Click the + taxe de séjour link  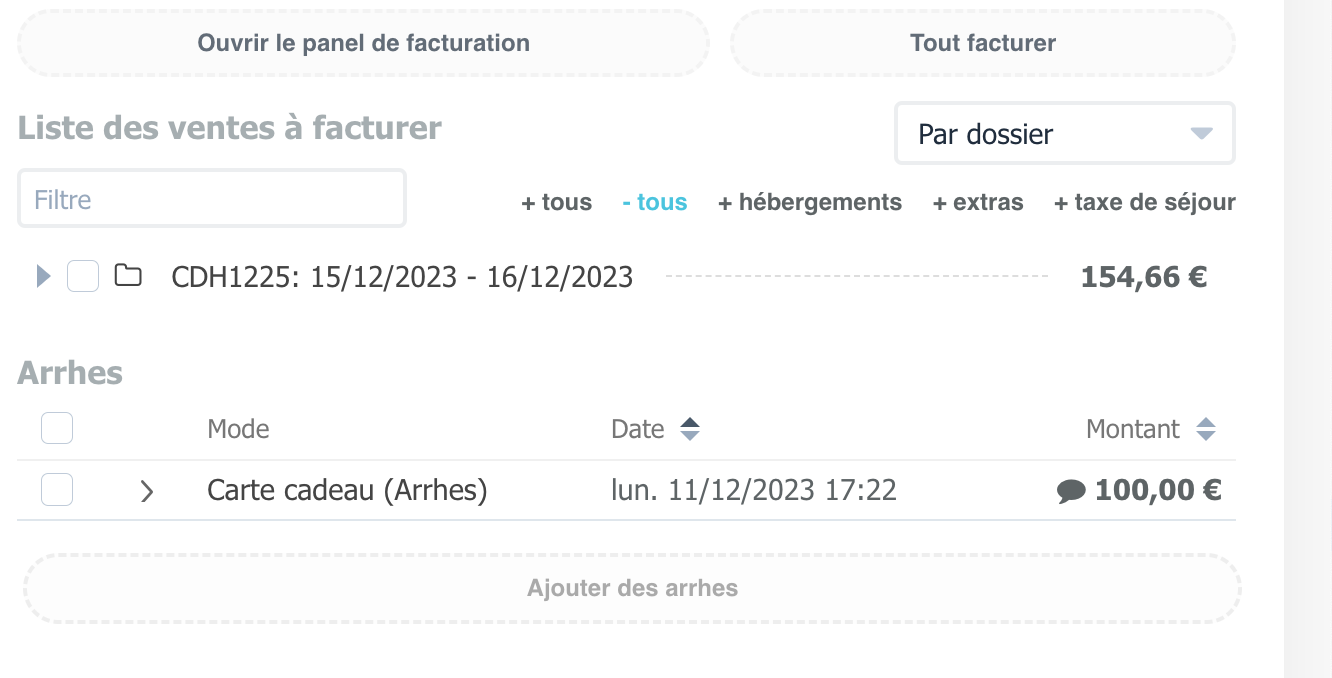pos(1145,203)
